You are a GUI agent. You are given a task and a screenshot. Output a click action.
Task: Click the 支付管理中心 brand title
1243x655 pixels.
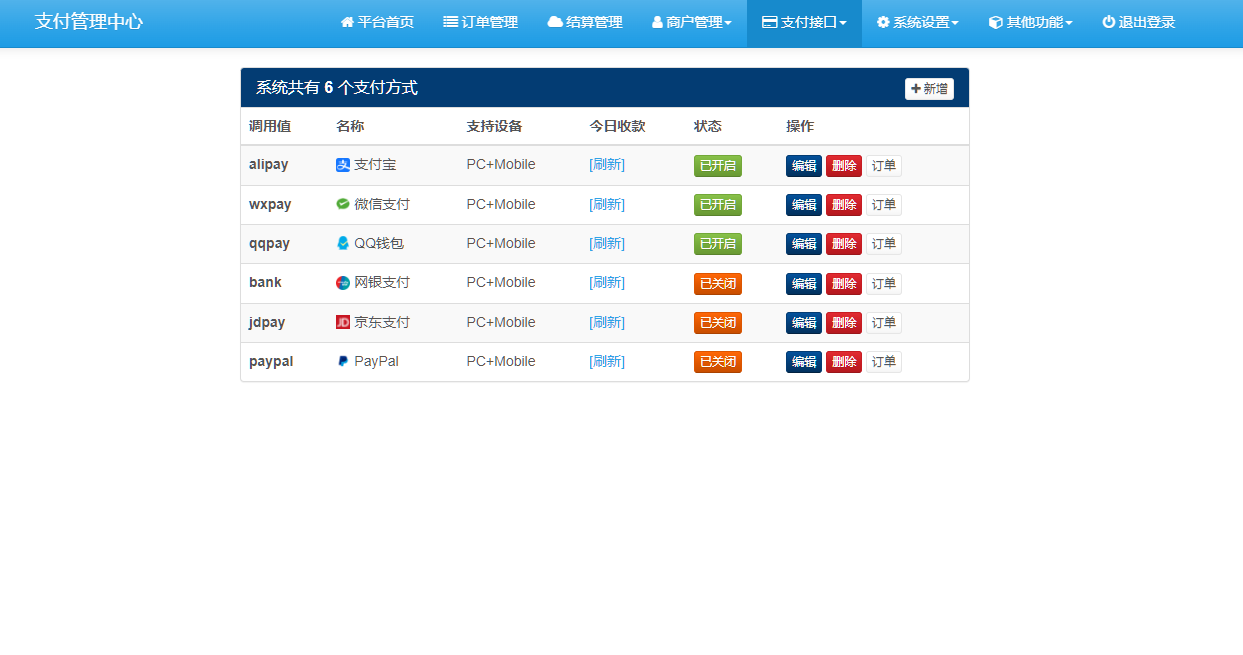[x=89, y=21]
